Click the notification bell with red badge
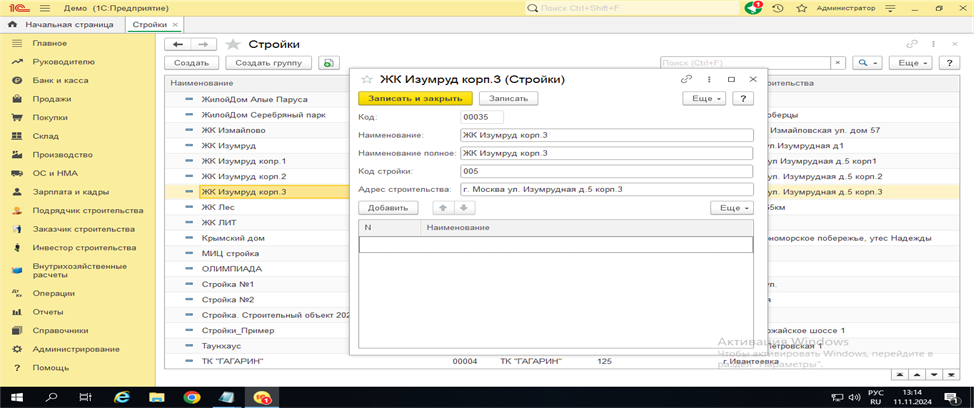This screenshot has height=408, width=974. (x=753, y=8)
